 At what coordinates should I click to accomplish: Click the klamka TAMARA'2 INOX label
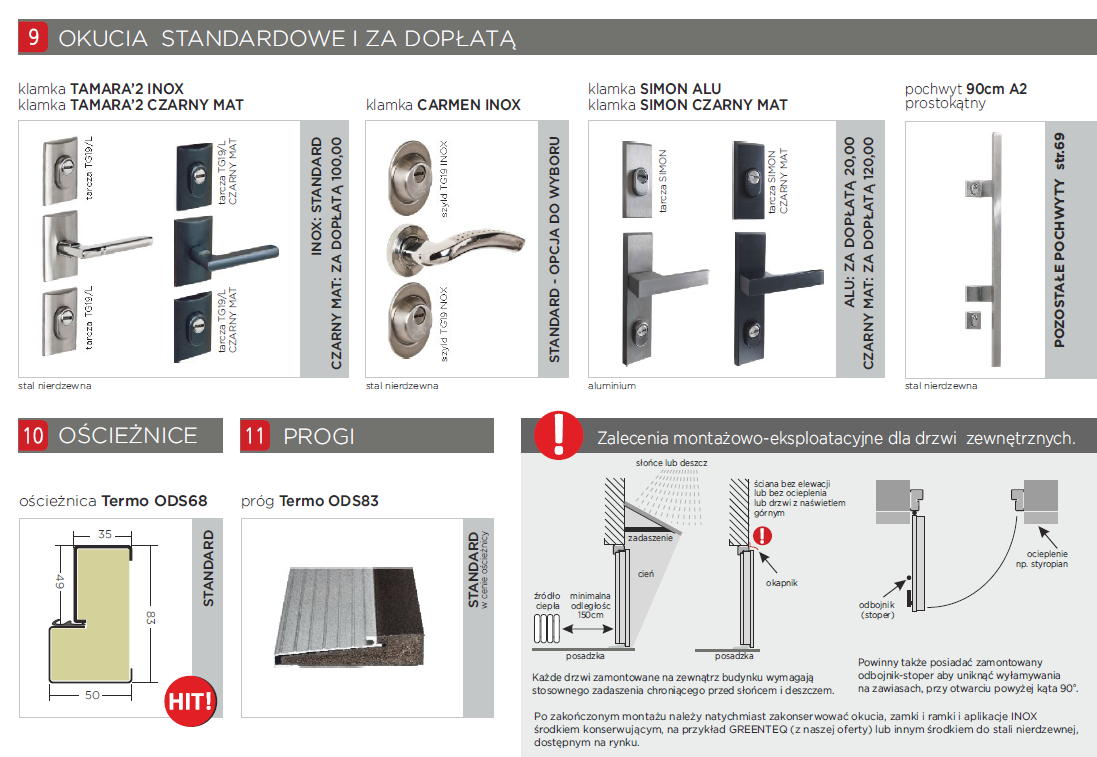[101, 89]
